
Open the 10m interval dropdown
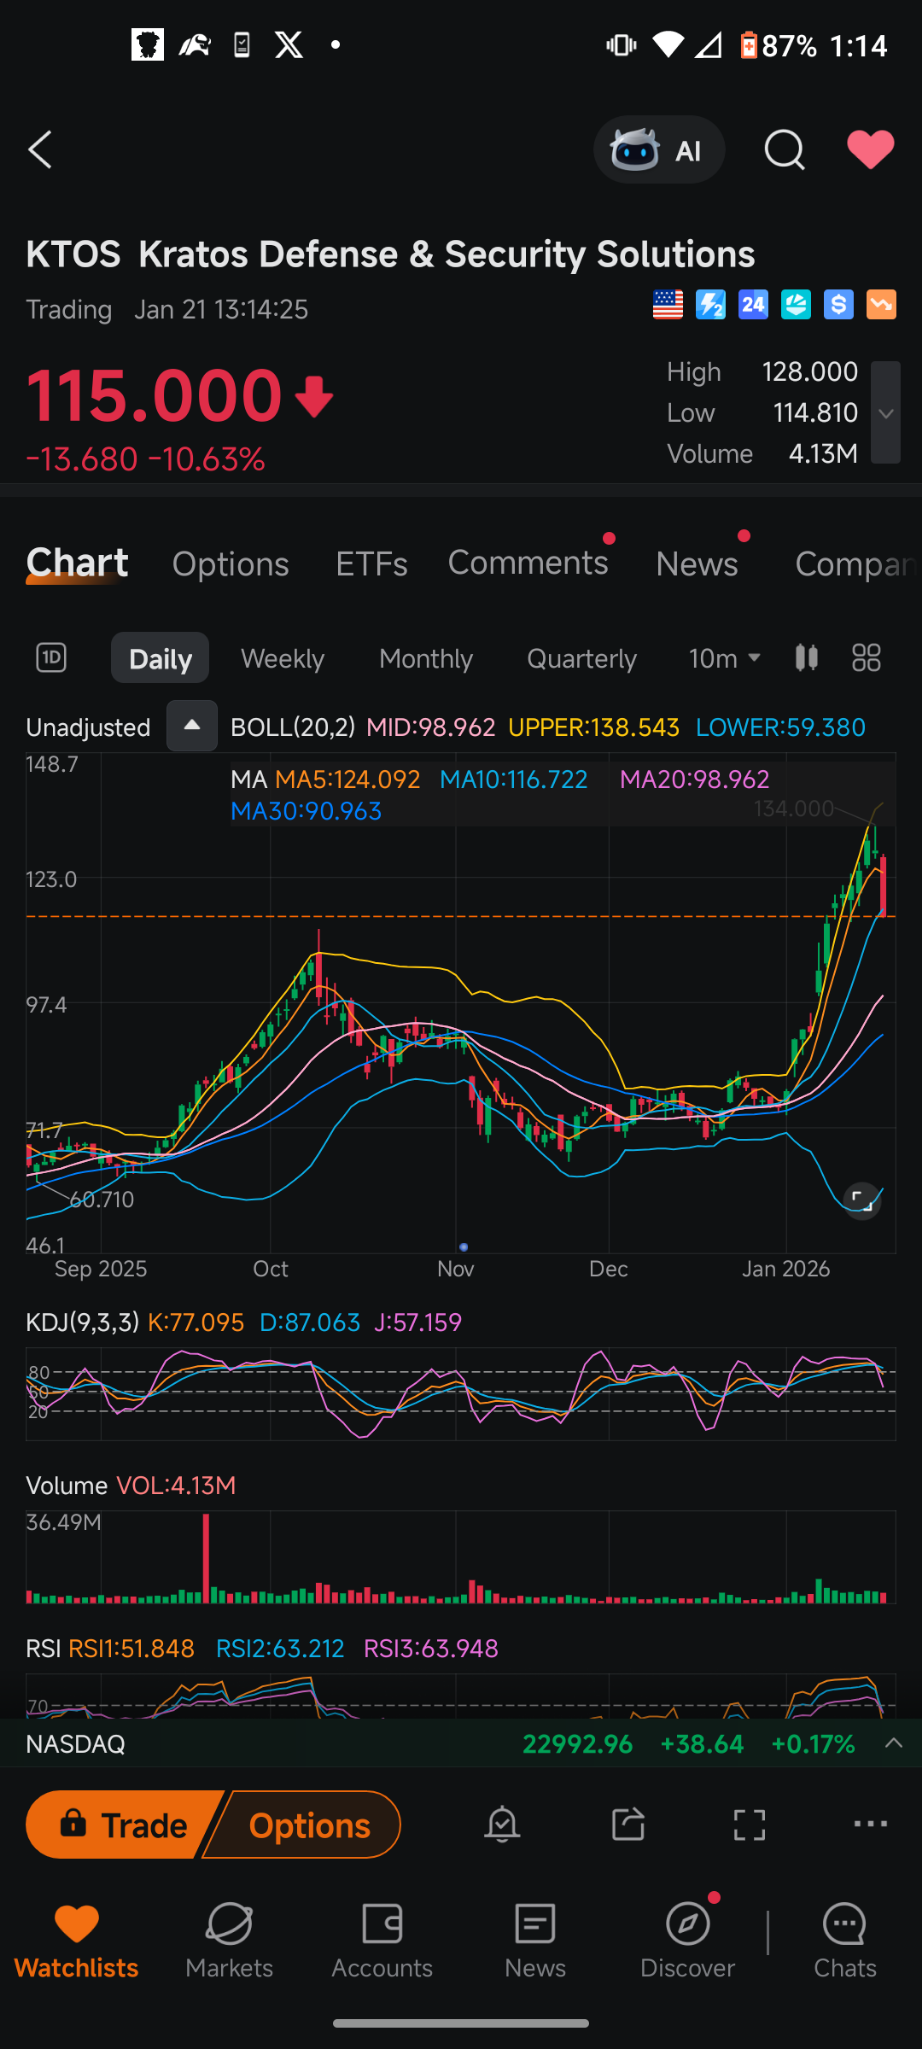[725, 658]
